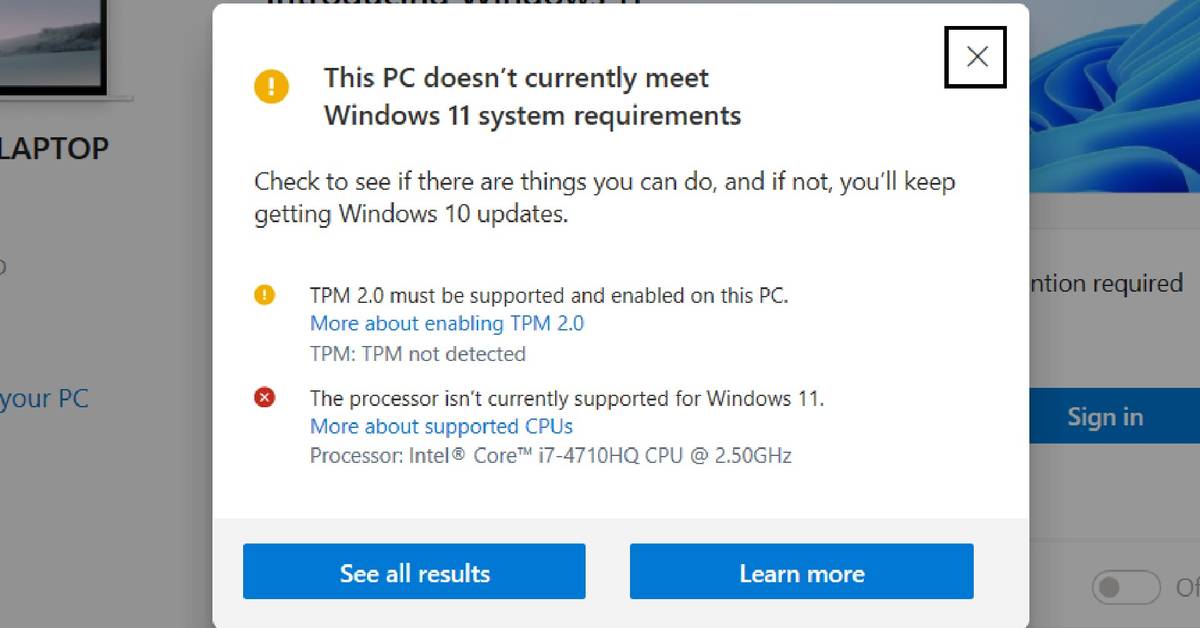The image size is (1200, 628).
Task: Toggle the Off switch behind the dialog
Action: (x=1125, y=587)
